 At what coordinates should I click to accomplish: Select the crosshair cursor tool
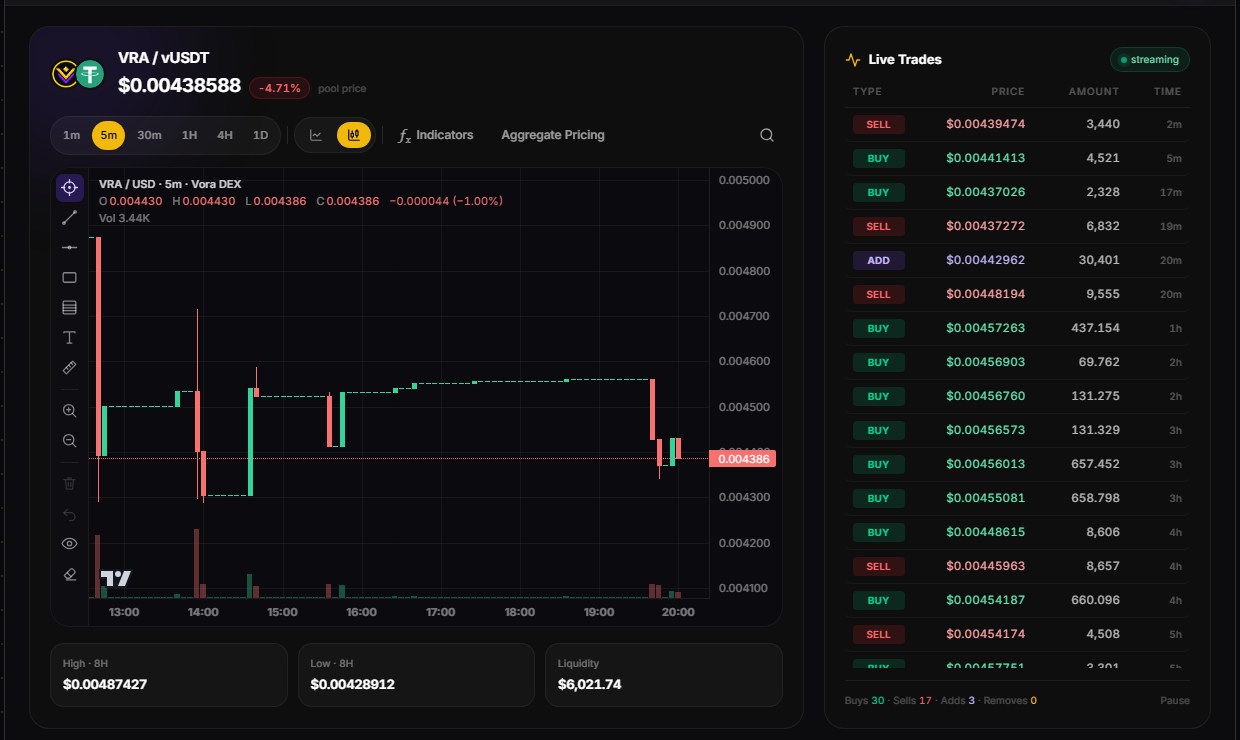(70, 187)
